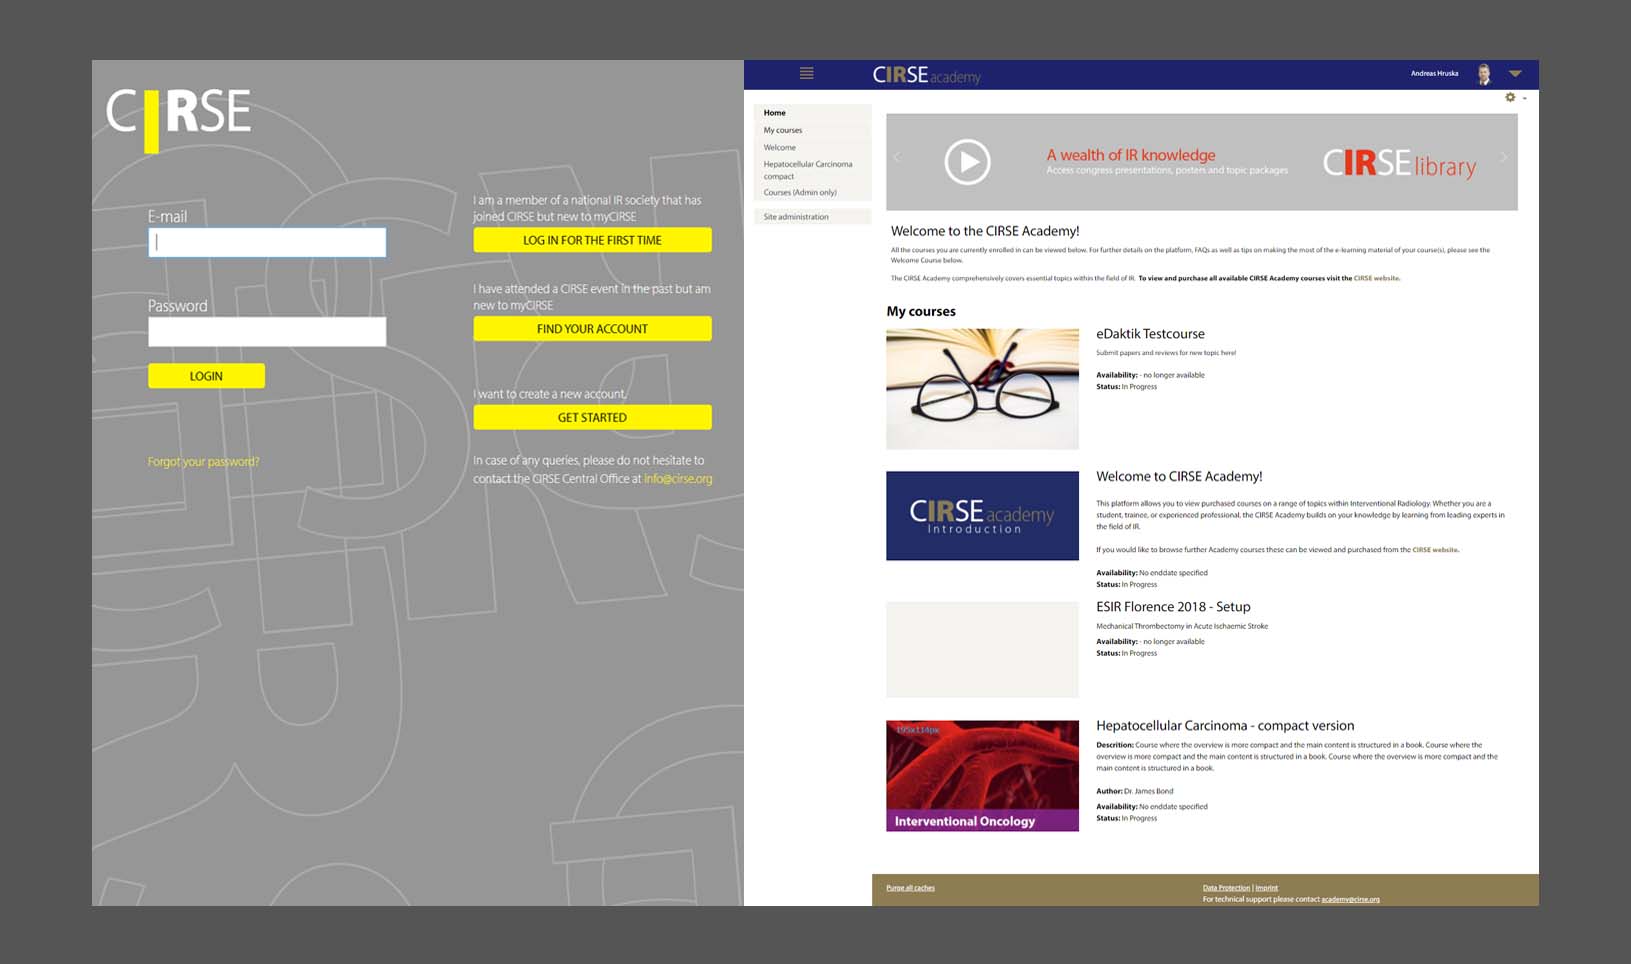The image size is (1631, 964).
Task: Click 'My courses' section heading
Action: click(x=921, y=311)
